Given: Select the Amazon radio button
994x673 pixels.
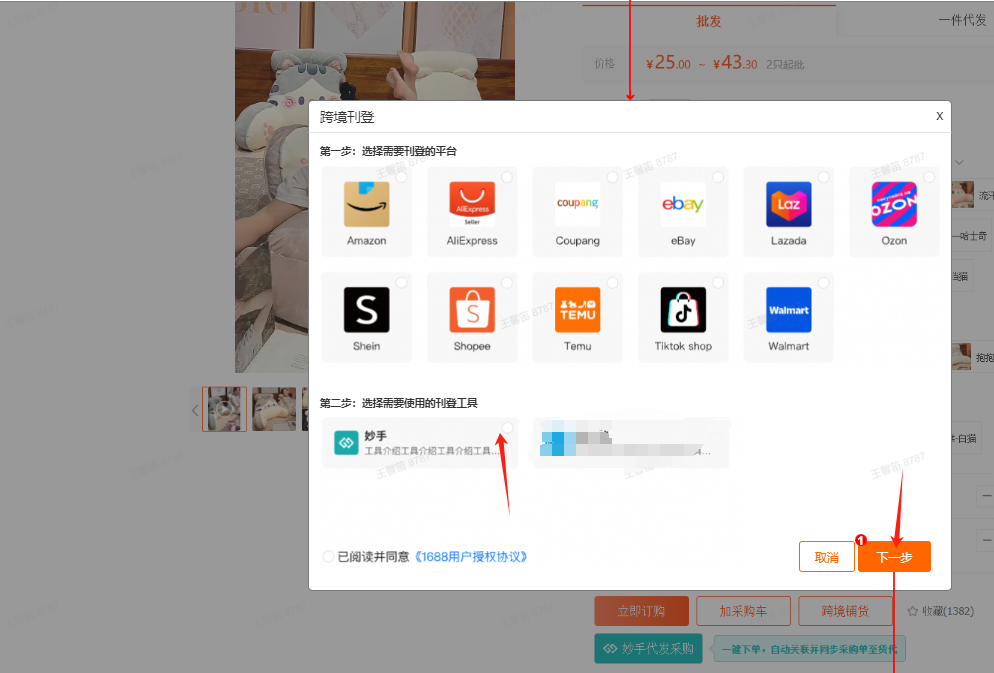Looking at the screenshot, I should [x=401, y=177].
